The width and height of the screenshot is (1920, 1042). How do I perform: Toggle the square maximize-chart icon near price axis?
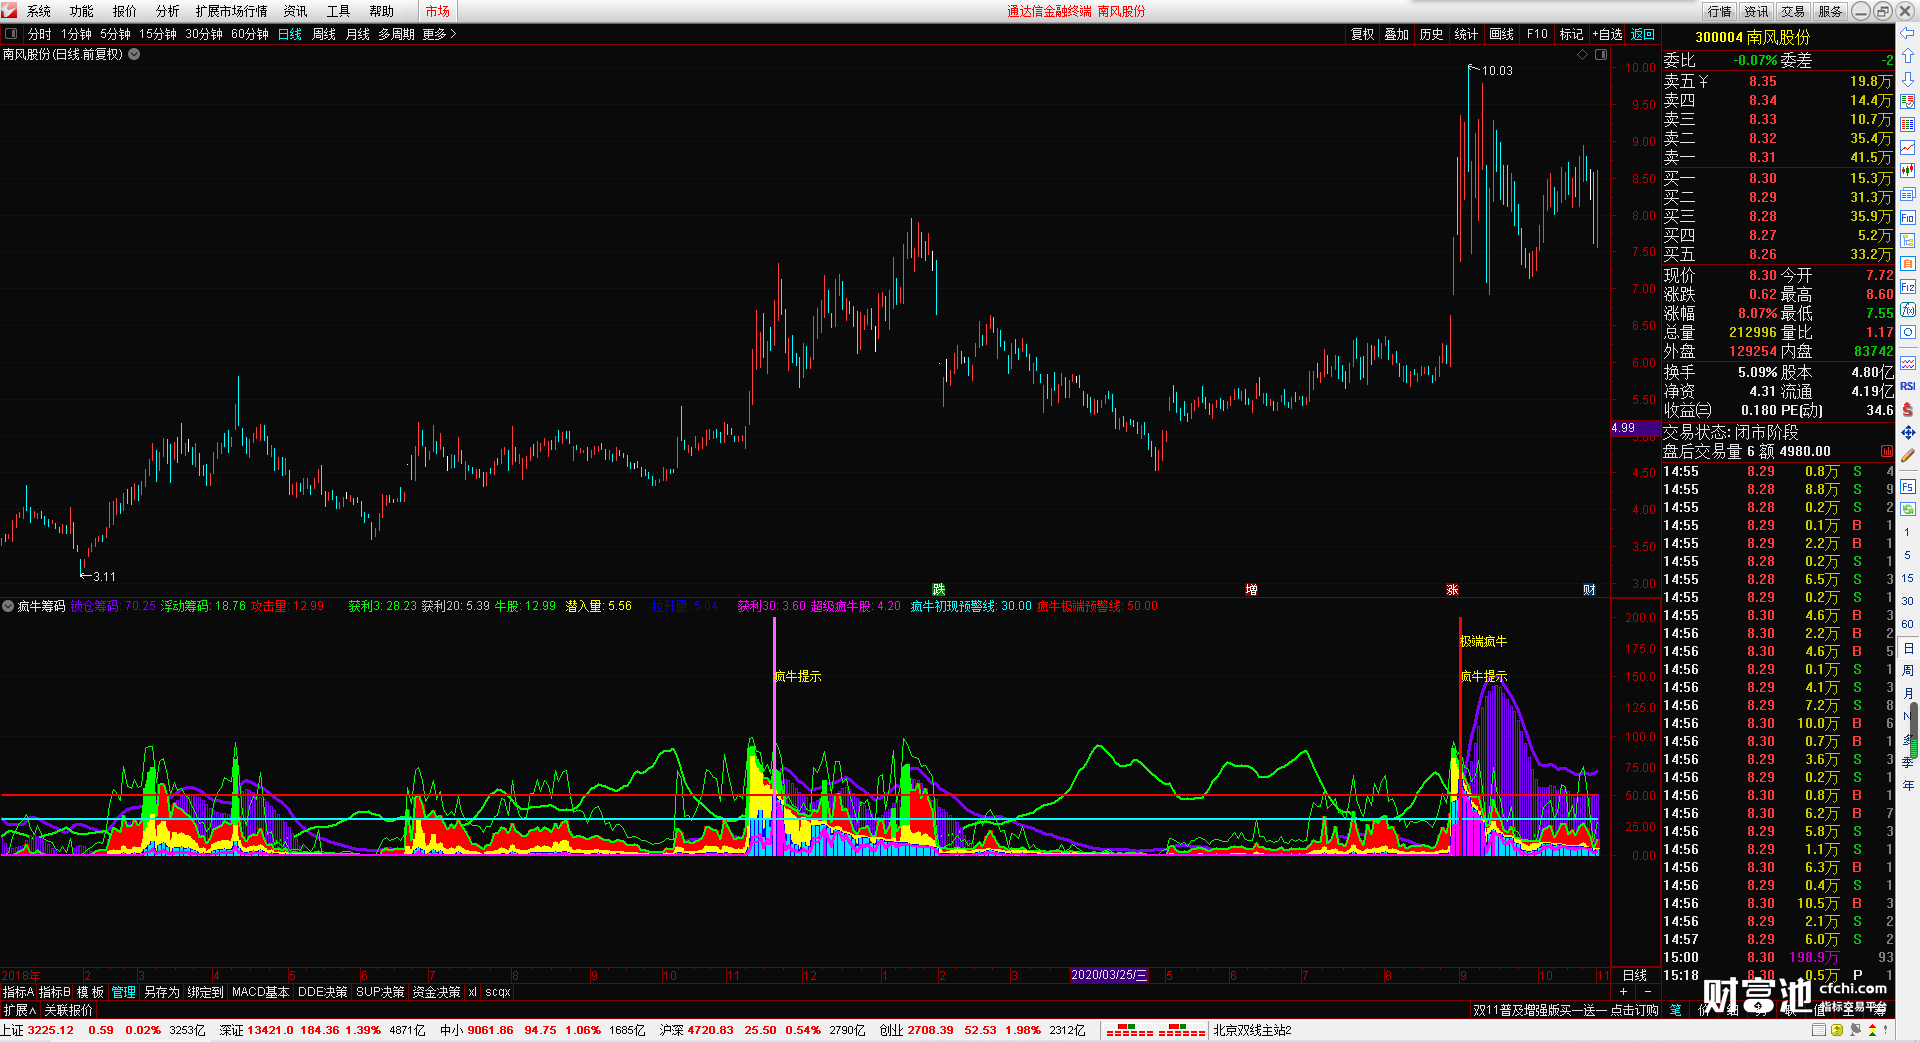tap(1600, 55)
